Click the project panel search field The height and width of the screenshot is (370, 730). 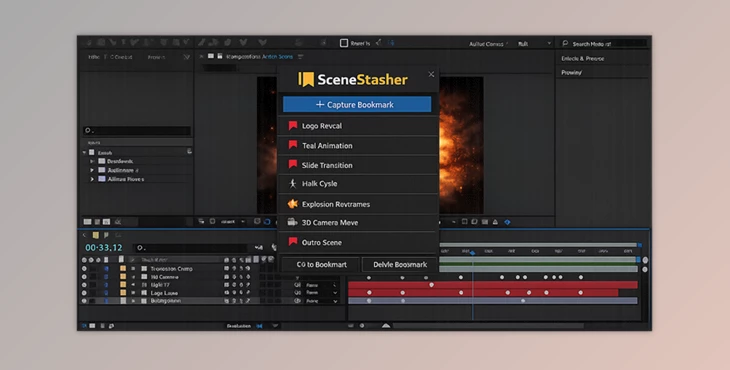[x=136, y=131]
